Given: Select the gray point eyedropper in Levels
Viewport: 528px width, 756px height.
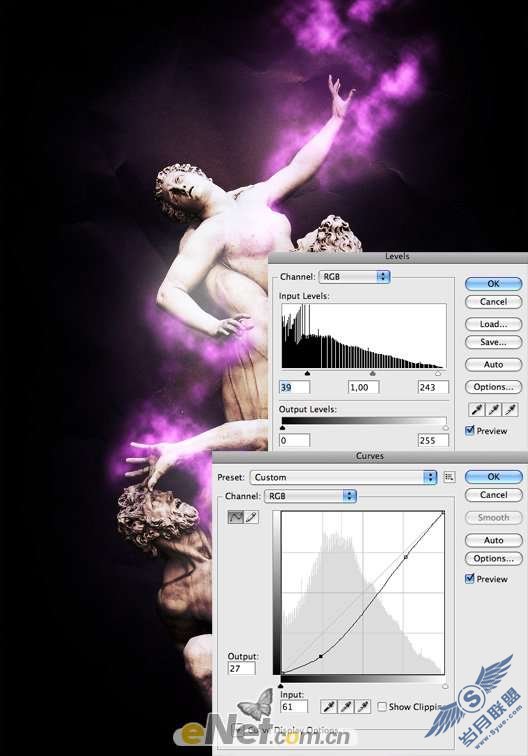Looking at the screenshot, I should point(493,410).
